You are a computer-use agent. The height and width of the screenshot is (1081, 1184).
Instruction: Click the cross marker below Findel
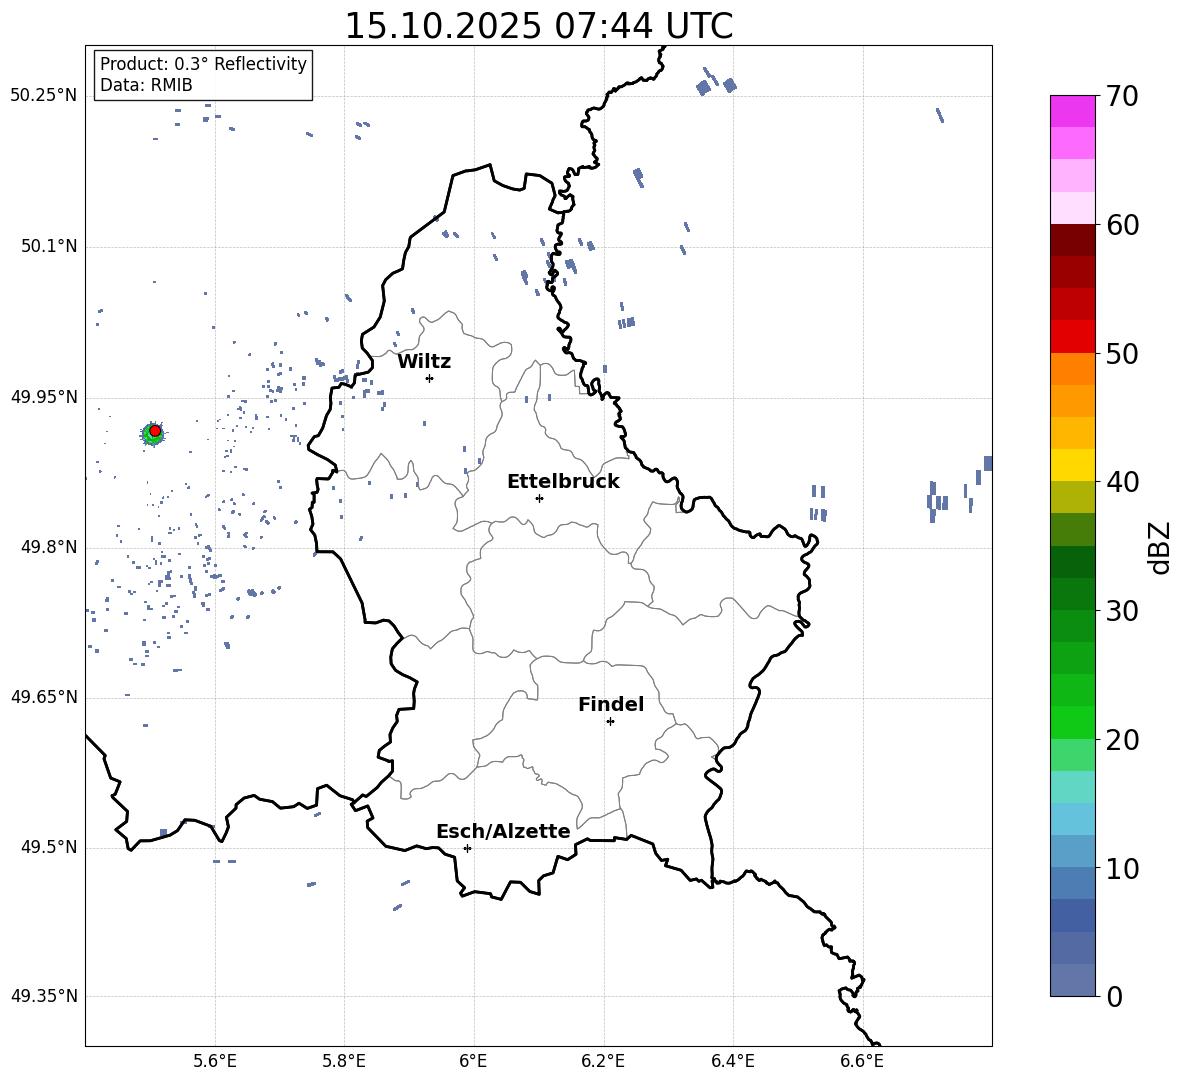click(610, 722)
